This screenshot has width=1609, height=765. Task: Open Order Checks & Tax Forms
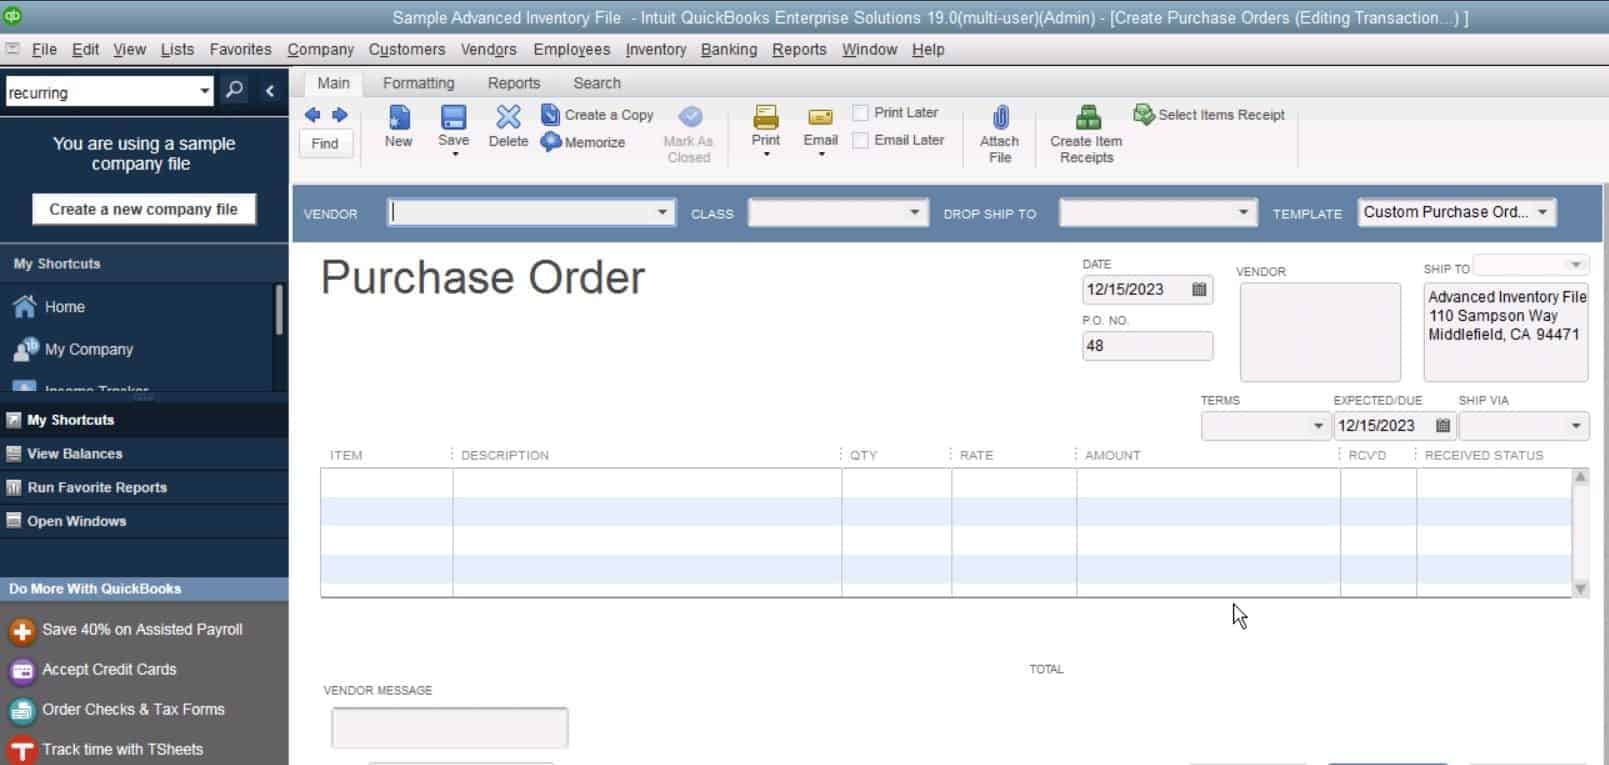coord(117,710)
